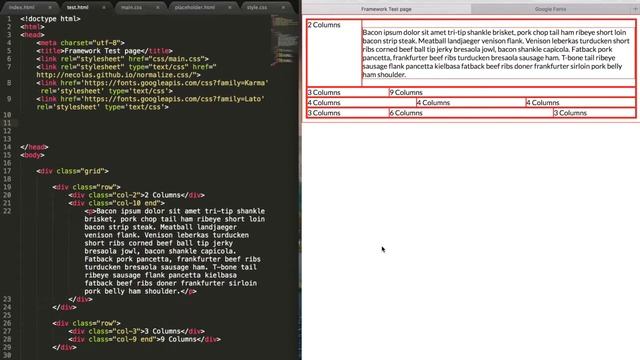Click the third '4 Columns' cell in preview
The width and height of the screenshot is (640, 360).
coord(580,102)
